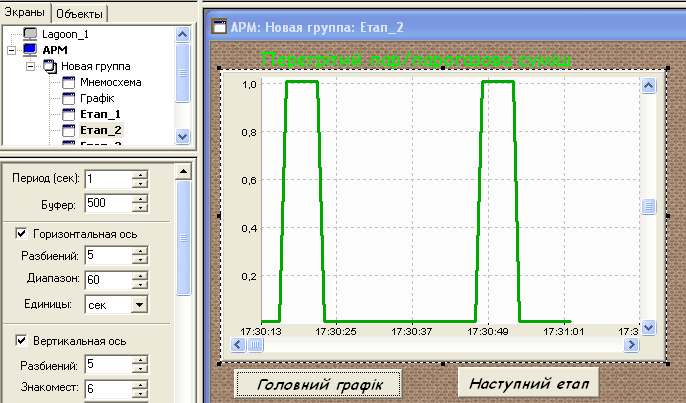Click the Етап_2 screen icon in tree
This screenshot has width=686, height=403.
pyautogui.click(x=69, y=130)
